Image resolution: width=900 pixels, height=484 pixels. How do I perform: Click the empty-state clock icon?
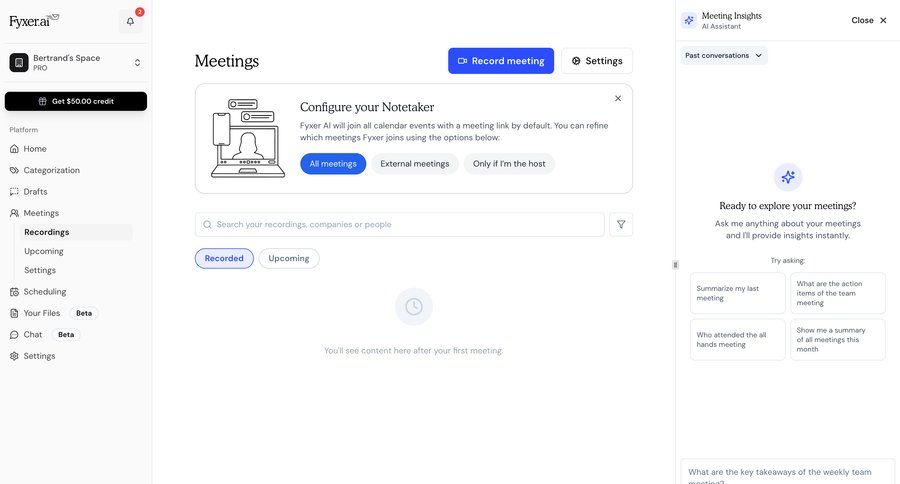pyautogui.click(x=414, y=307)
